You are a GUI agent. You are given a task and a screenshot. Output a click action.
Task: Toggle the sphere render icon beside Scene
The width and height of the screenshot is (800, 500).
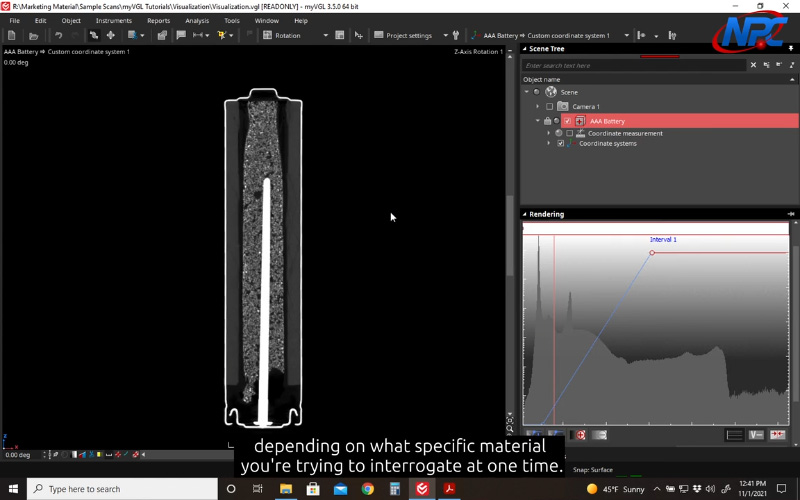tap(536, 92)
